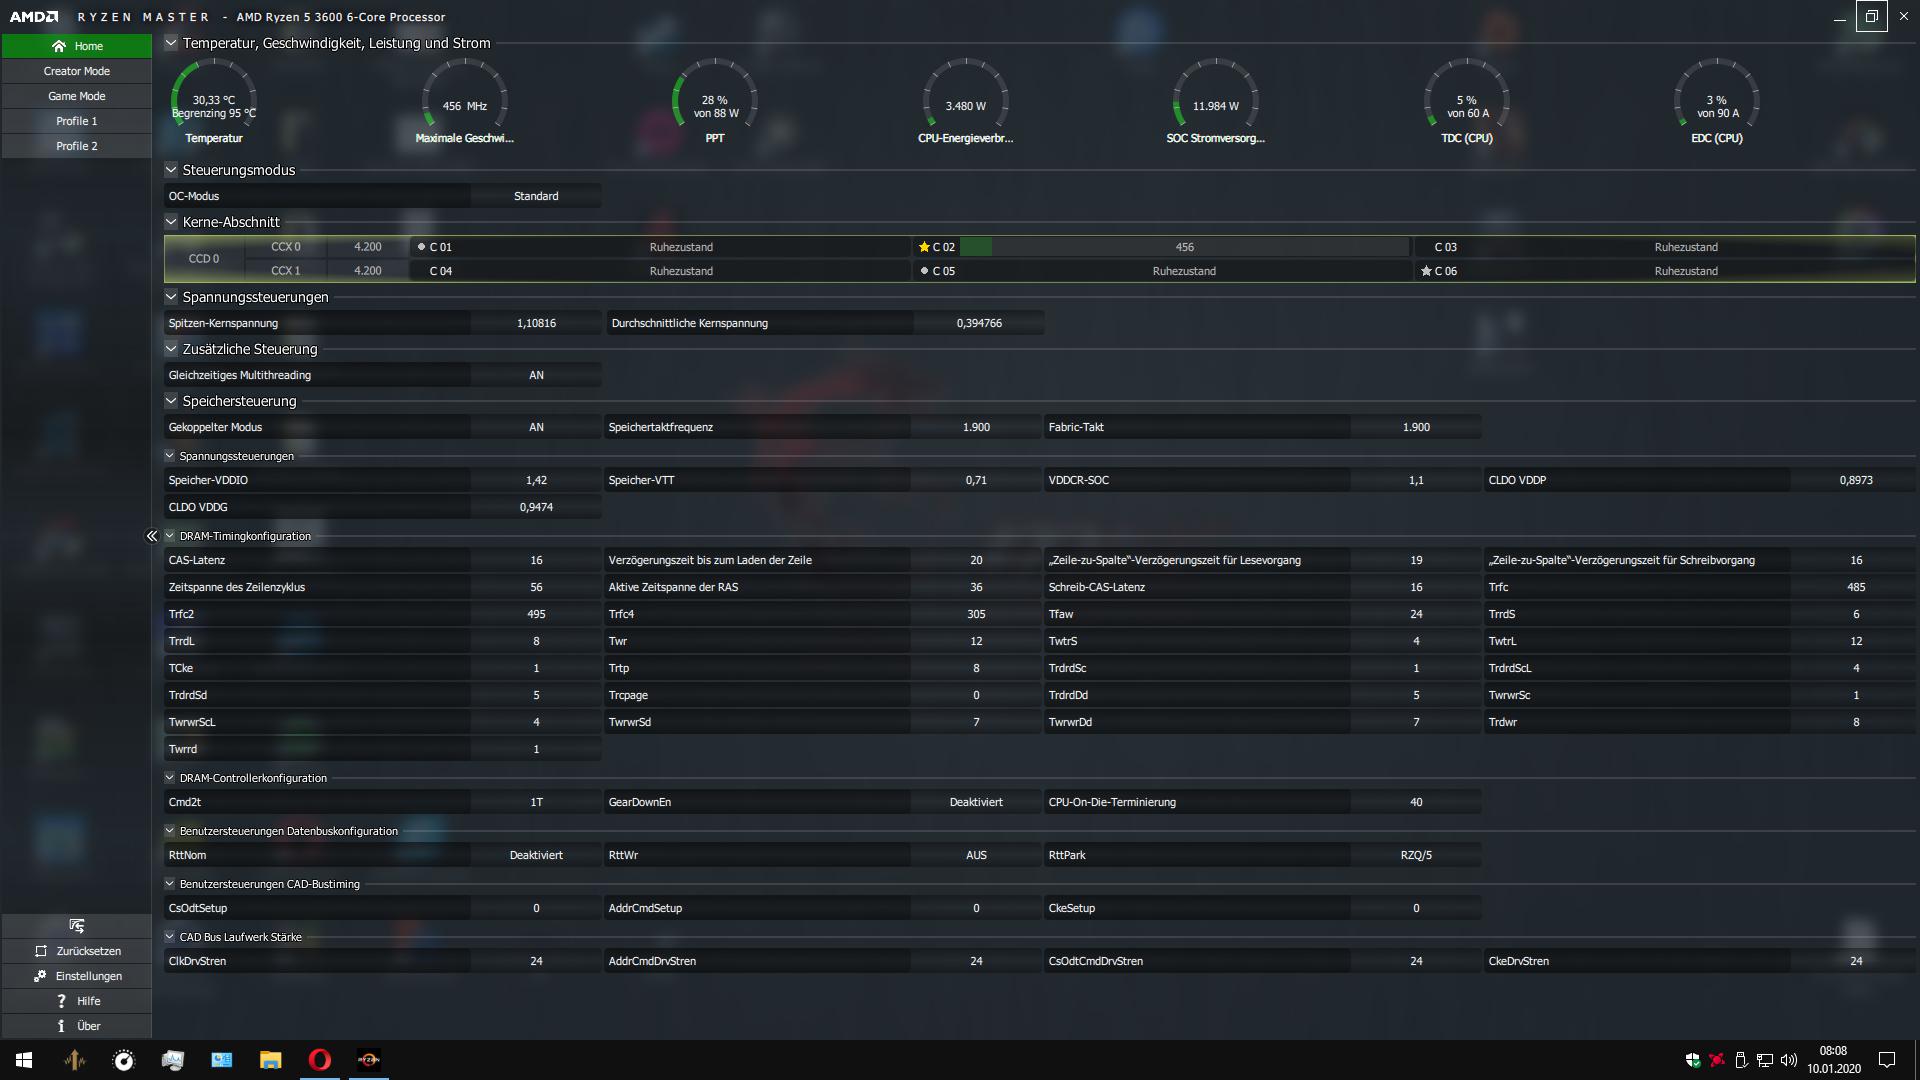Open the notification center icon

pos(1887,1060)
